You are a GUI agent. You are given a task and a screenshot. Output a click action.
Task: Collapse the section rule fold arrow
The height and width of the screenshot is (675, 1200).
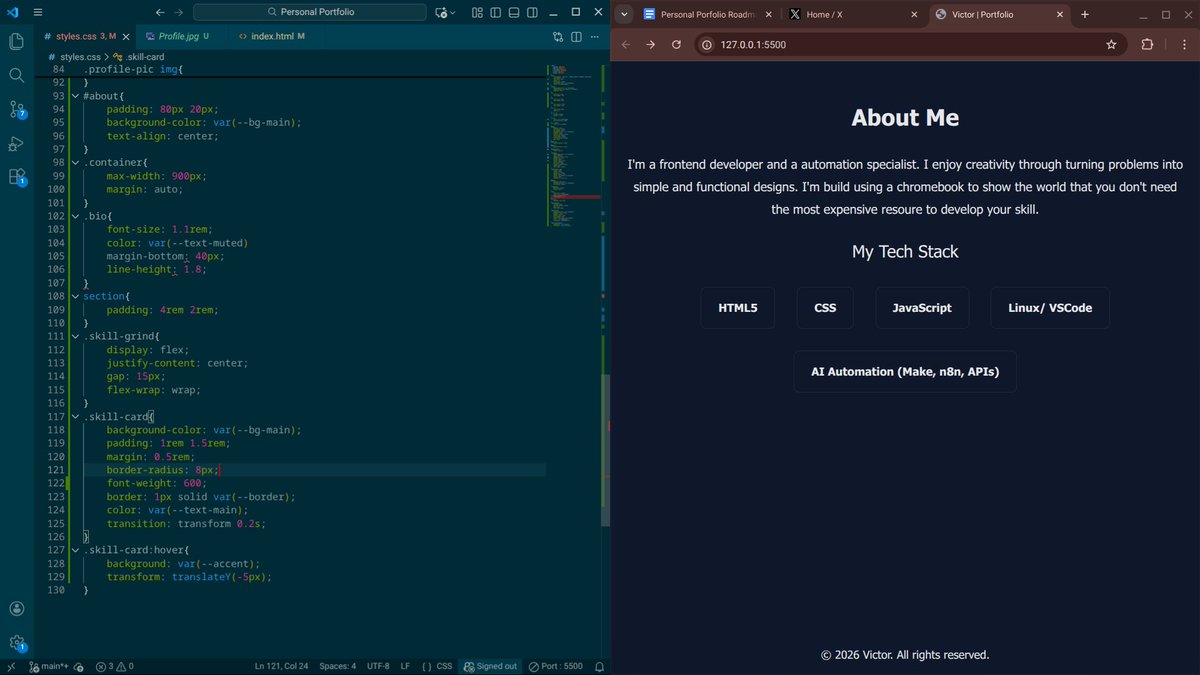(75, 296)
